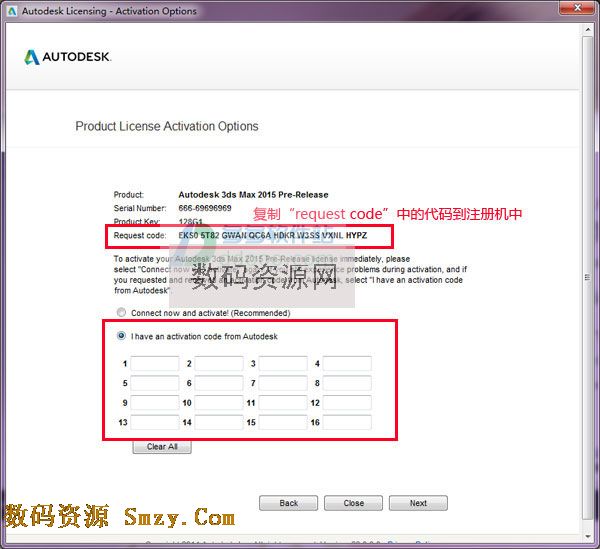Screen dimensions: 600x549
Task: Select 'Connect now and activate!' radio button
Action: click(x=122, y=313)
